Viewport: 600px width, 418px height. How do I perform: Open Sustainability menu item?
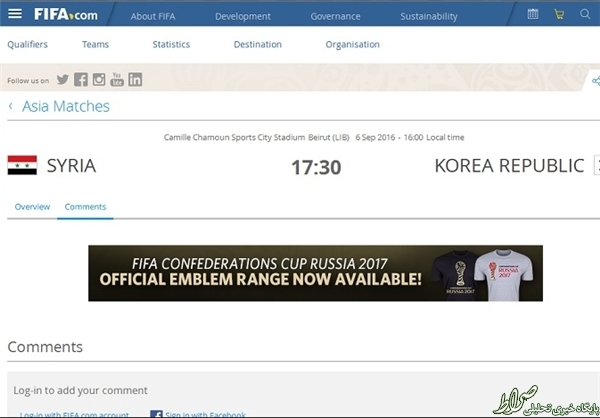pyautogui.click(x=429, y=16)
